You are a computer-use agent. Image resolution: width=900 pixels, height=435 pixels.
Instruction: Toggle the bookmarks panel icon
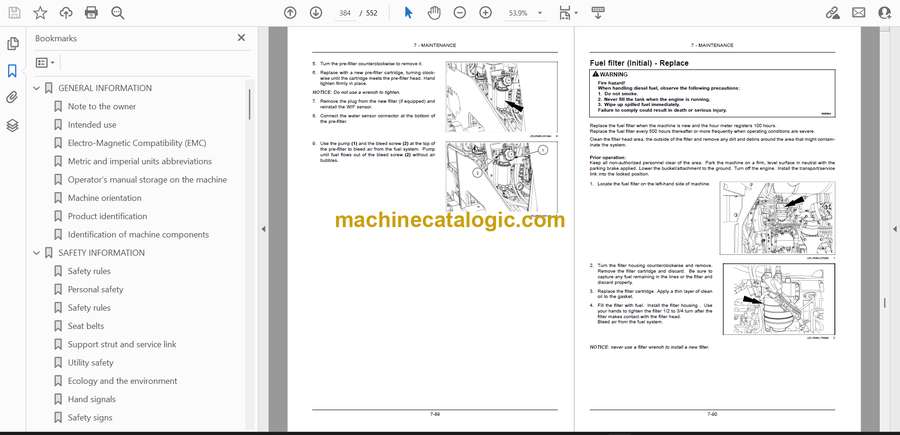tap(13, 71)
